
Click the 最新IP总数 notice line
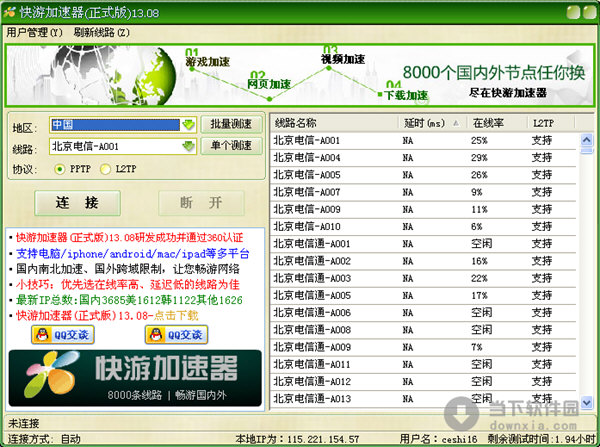pyautogui.click(x=129, y=300)
